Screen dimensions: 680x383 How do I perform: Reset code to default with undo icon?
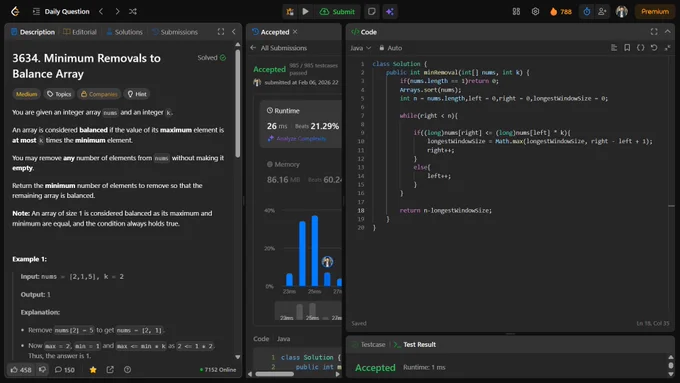pyautogui.click(x=654, y=48)
